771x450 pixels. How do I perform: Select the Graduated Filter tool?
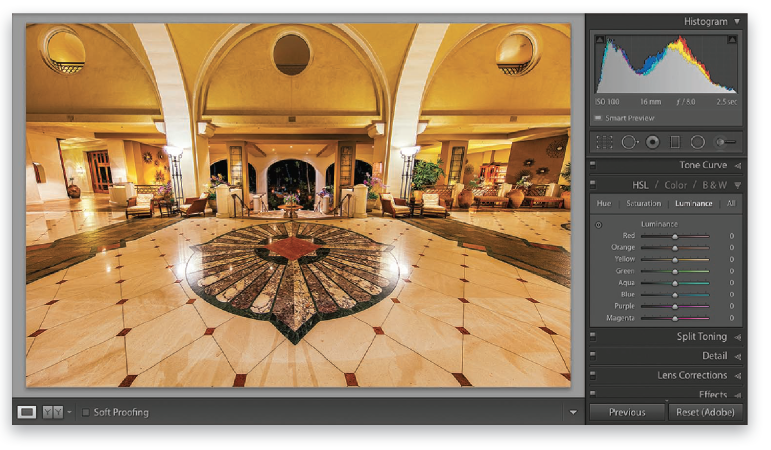coord(674,142)
